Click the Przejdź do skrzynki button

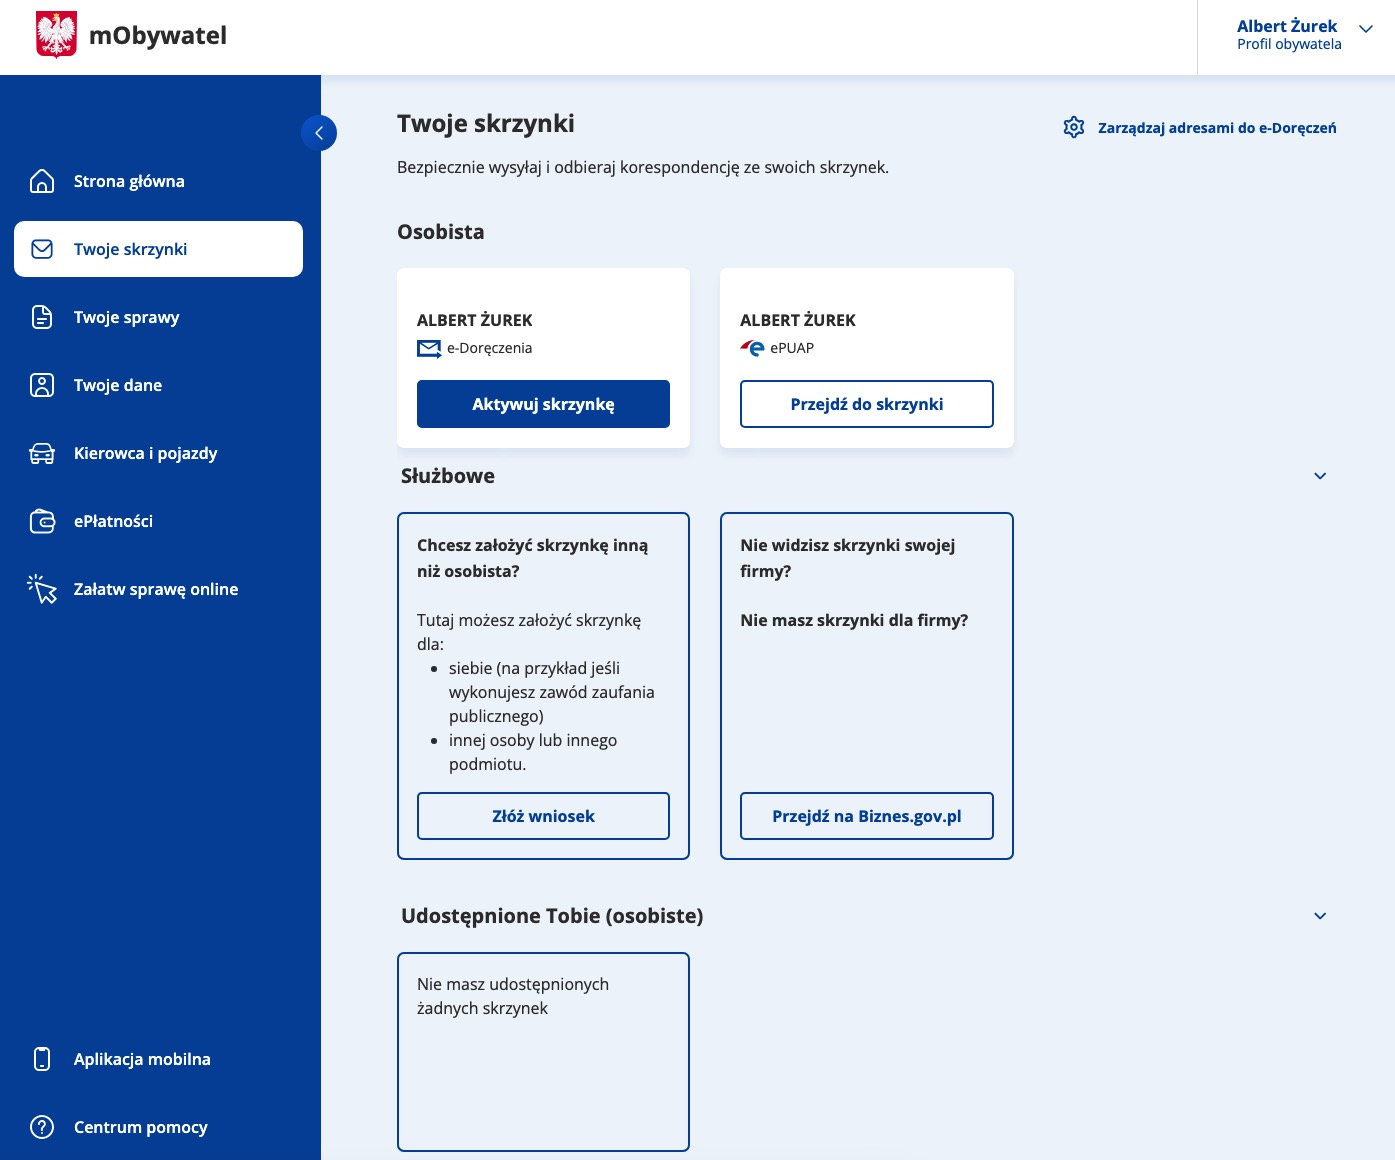(867, 404)
